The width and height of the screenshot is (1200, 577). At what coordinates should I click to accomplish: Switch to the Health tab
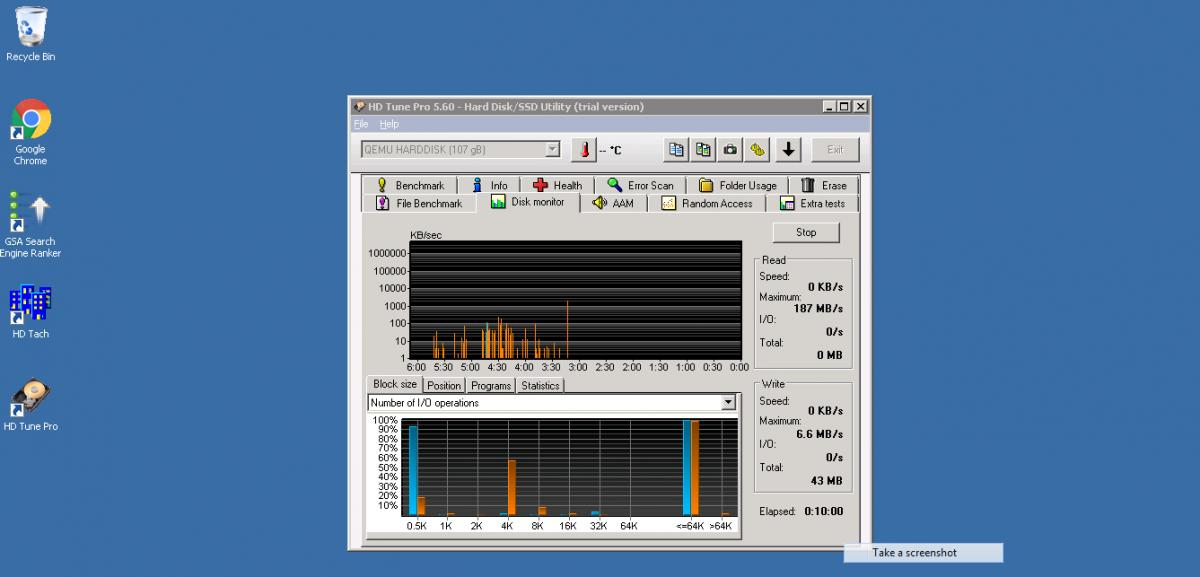558,185
